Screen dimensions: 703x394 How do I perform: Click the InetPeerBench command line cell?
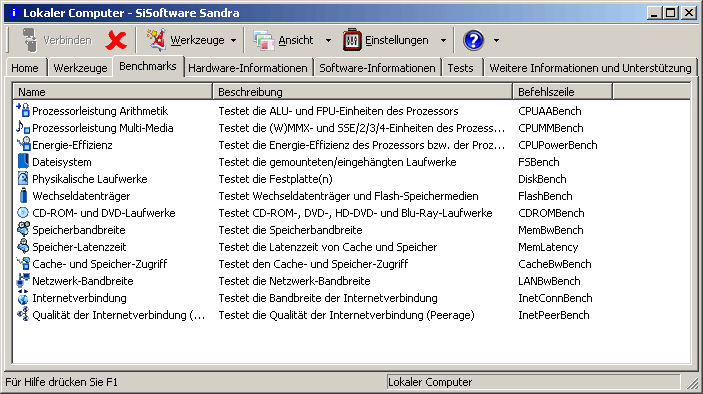tap(554, 315)
